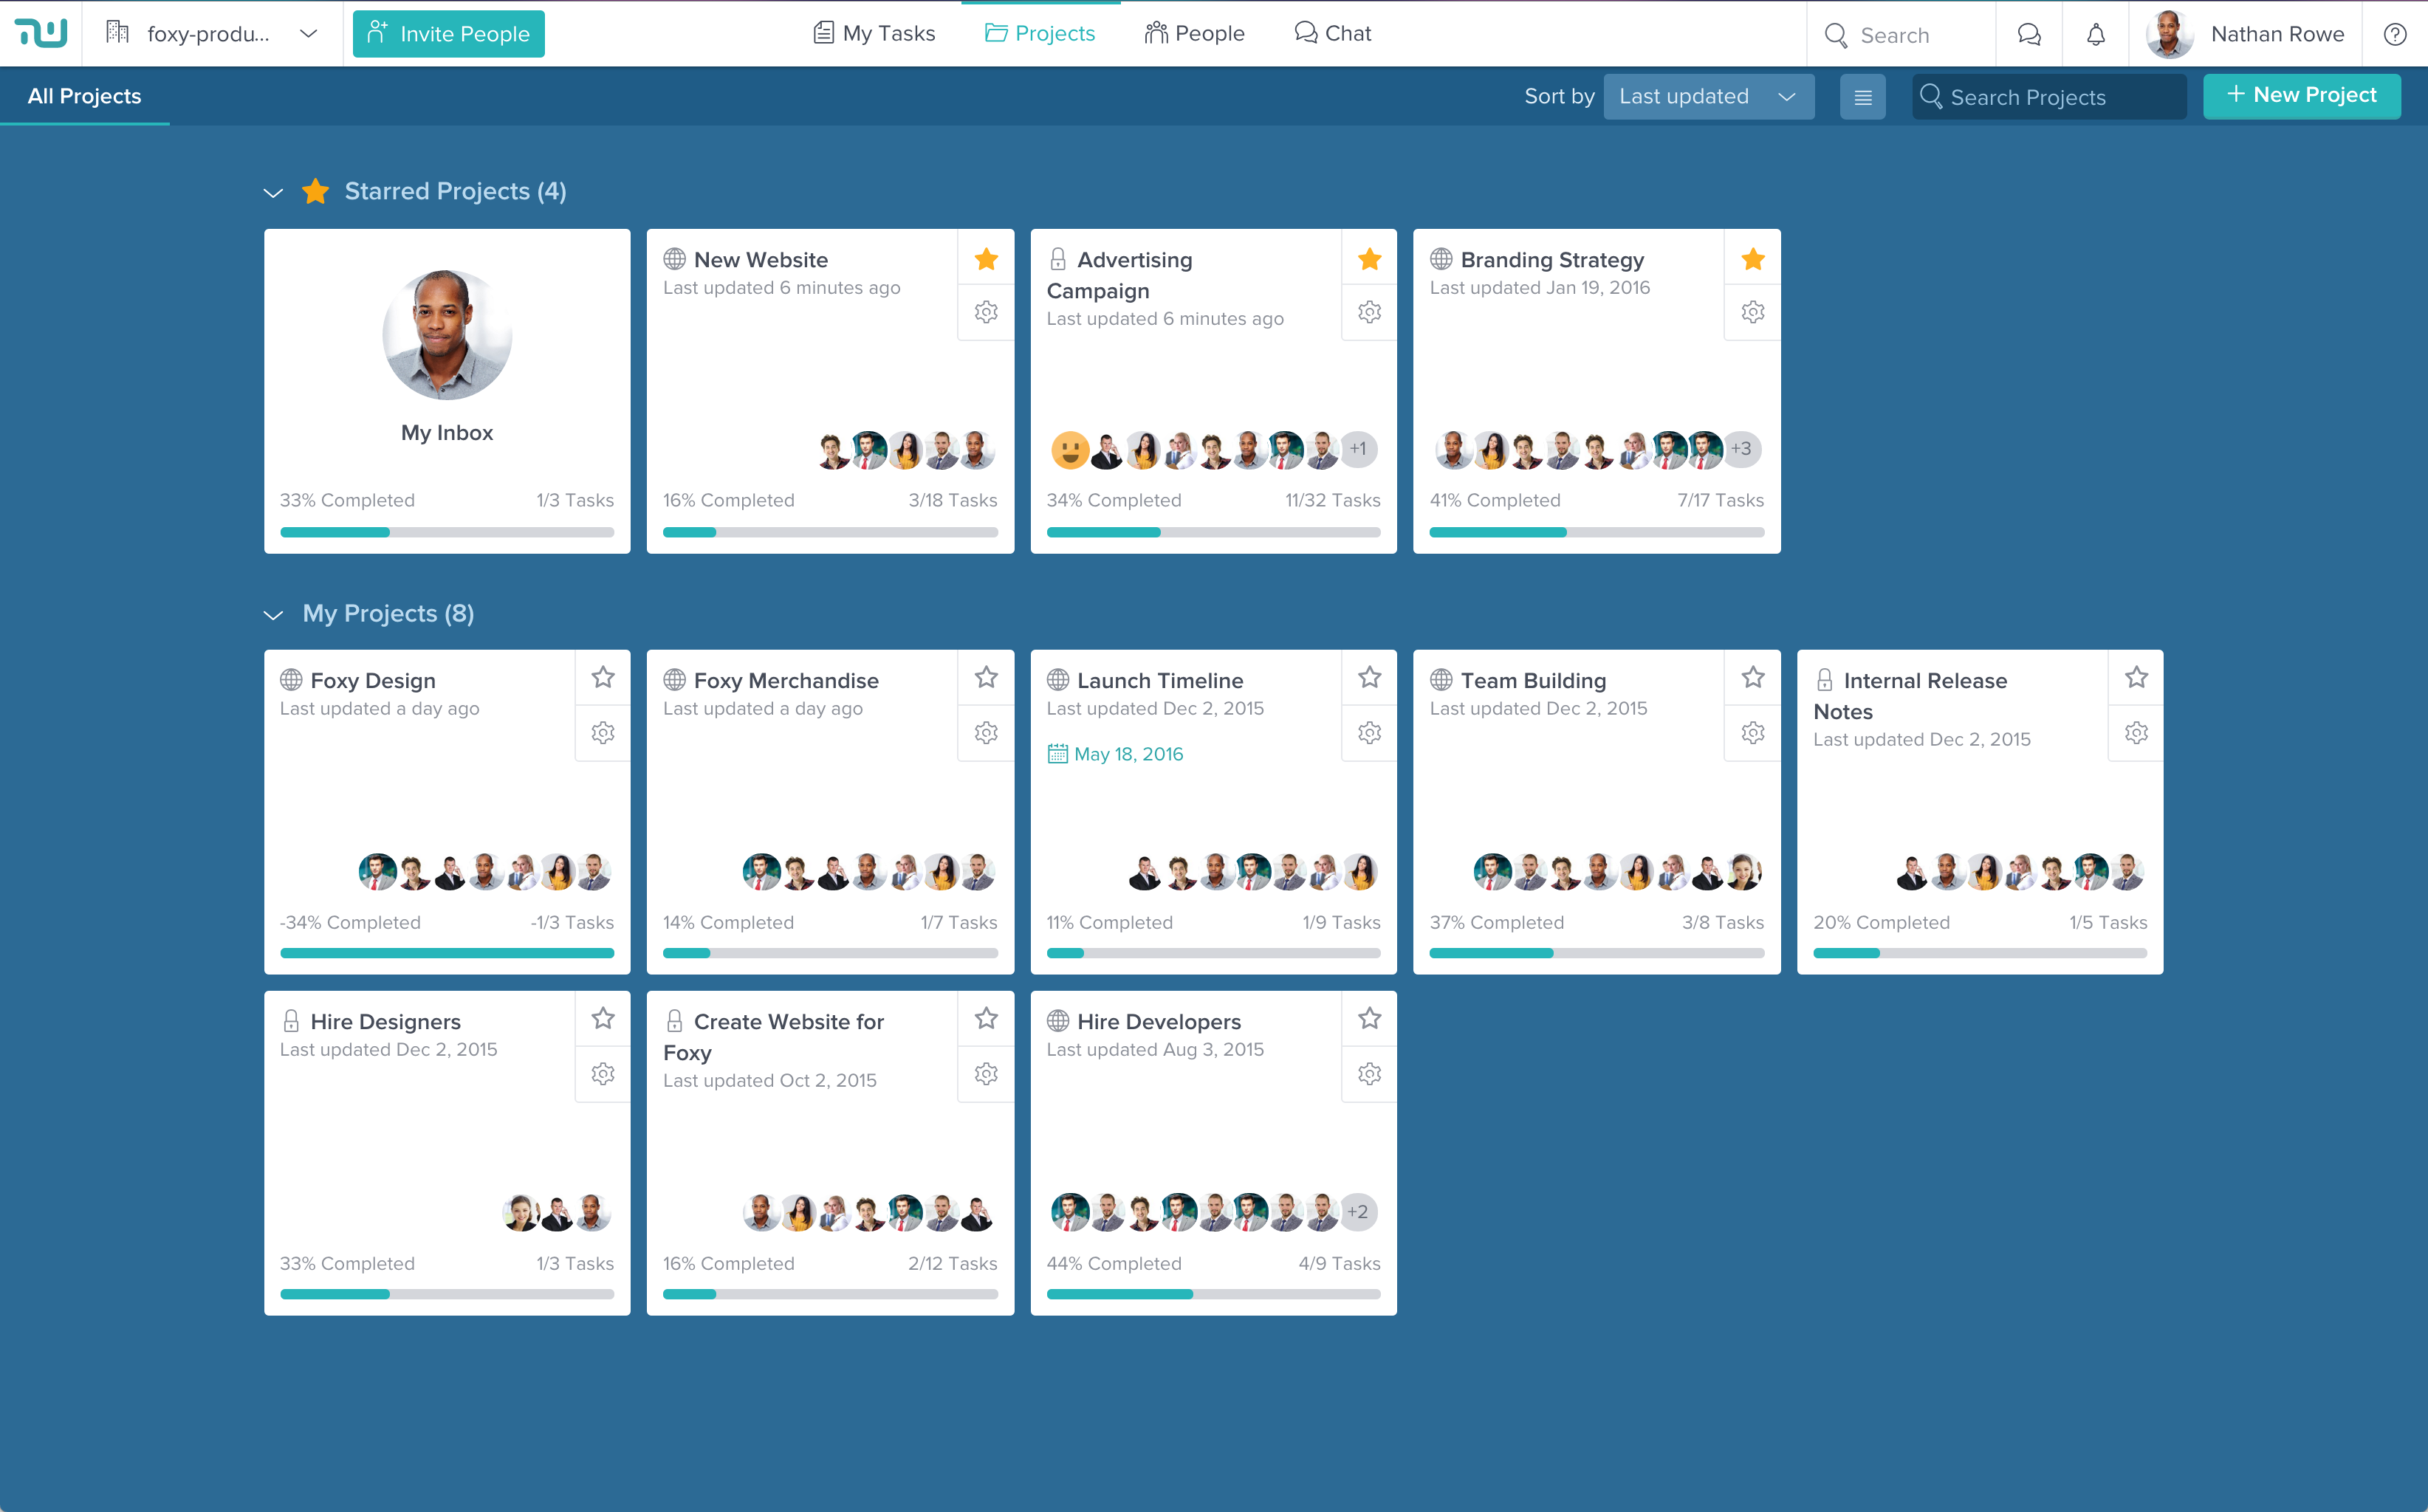Go to My Tasks tab
Viewport: 2428px width, 1512px height.
coord(874,34)
